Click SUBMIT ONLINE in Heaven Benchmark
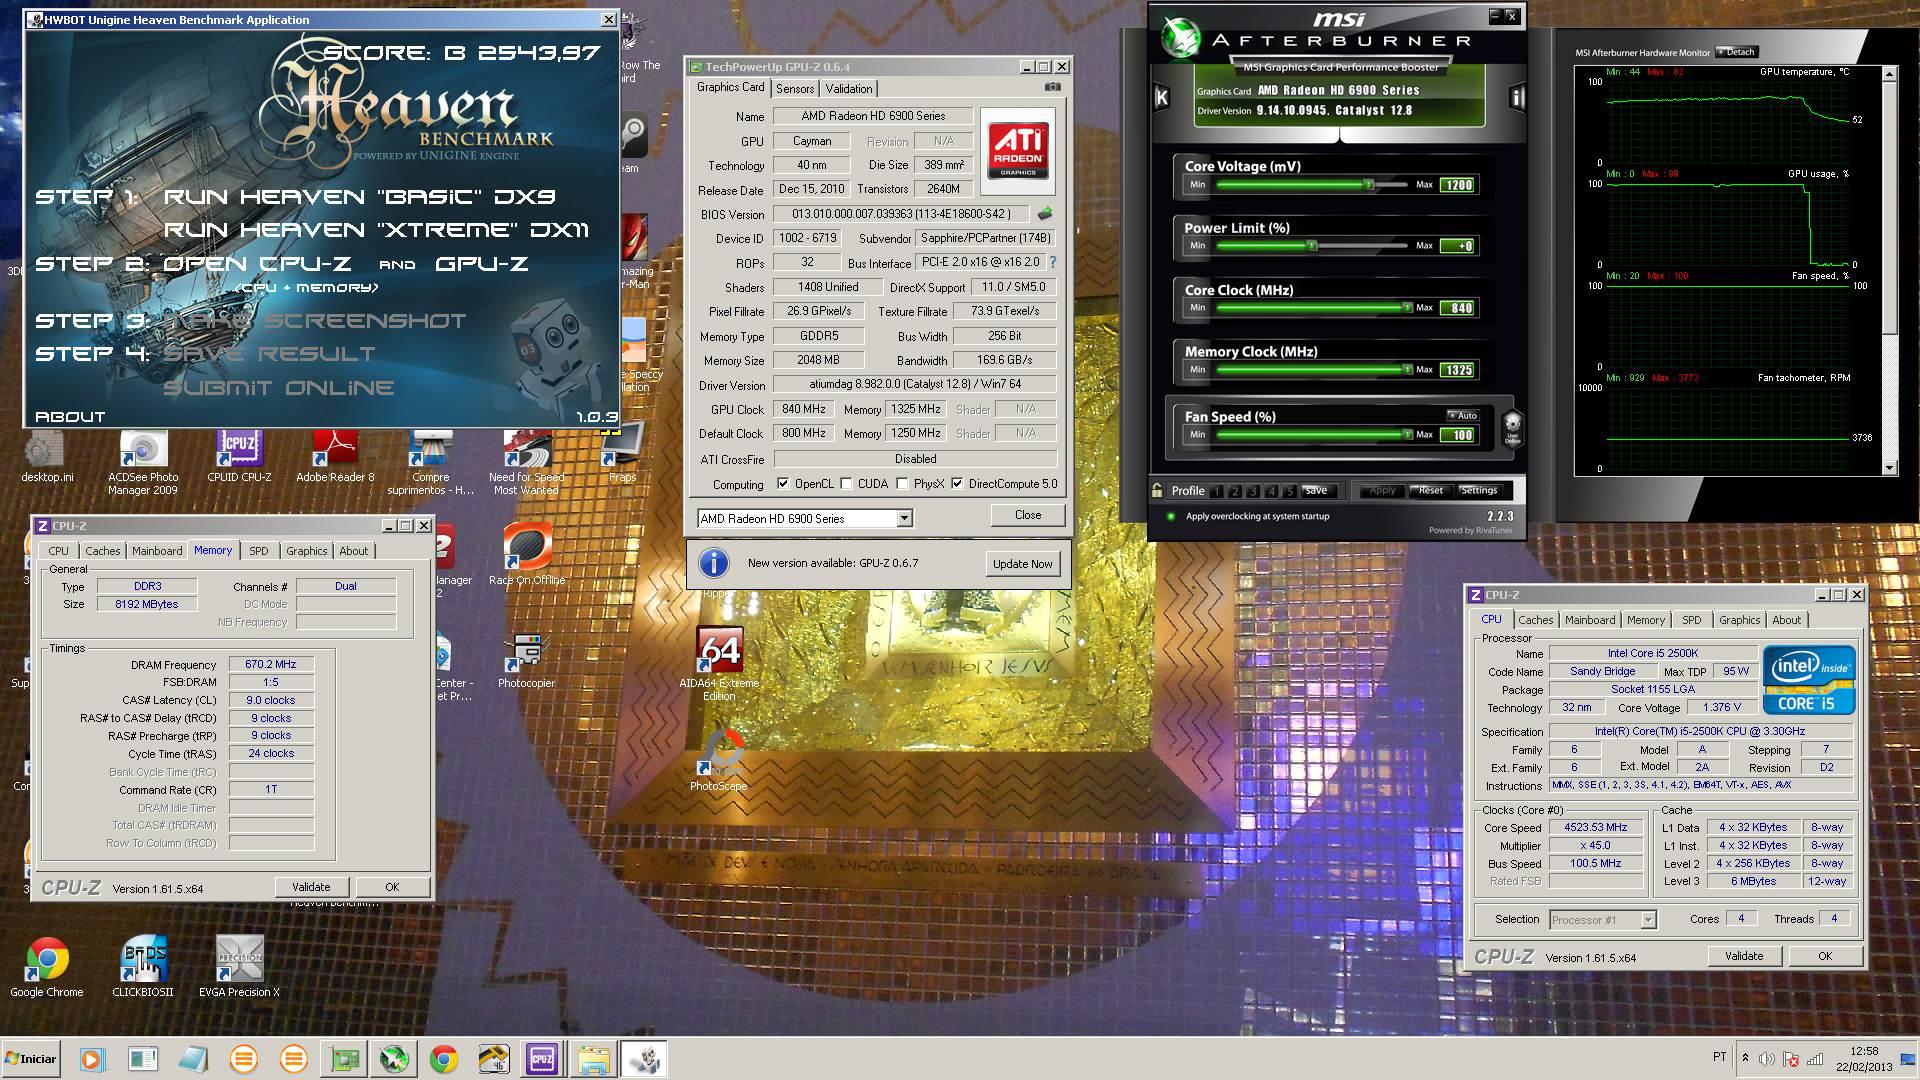This screenshot has width=1920, height=1080. click(x=279, y=388)
